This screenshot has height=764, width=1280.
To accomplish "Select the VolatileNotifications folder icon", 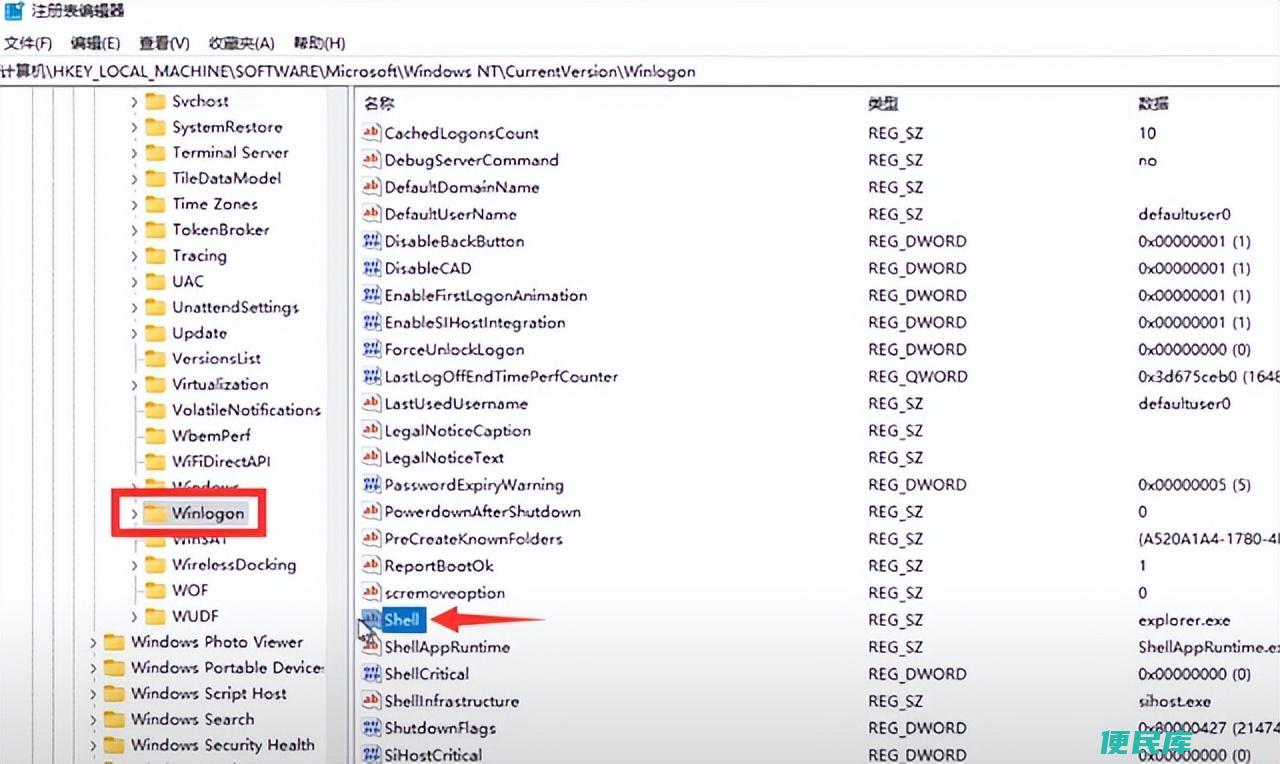I will click(x=155, y=410).
